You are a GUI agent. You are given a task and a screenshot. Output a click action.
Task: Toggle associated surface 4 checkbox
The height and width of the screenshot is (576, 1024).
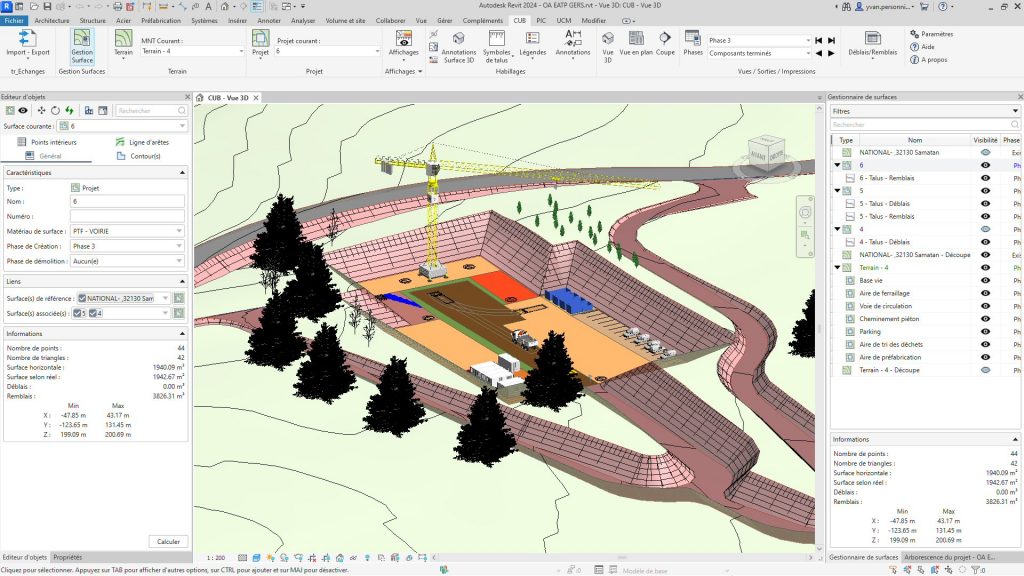(x=93, y=313)
